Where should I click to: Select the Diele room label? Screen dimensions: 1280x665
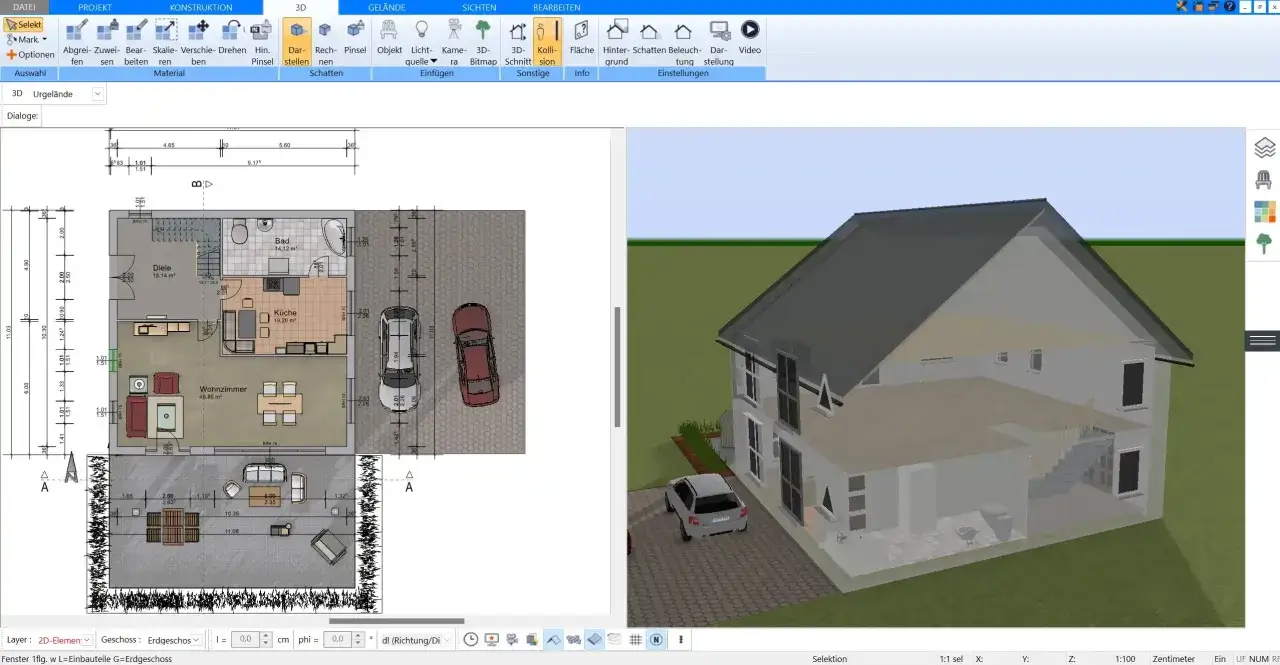pos(161,270)
